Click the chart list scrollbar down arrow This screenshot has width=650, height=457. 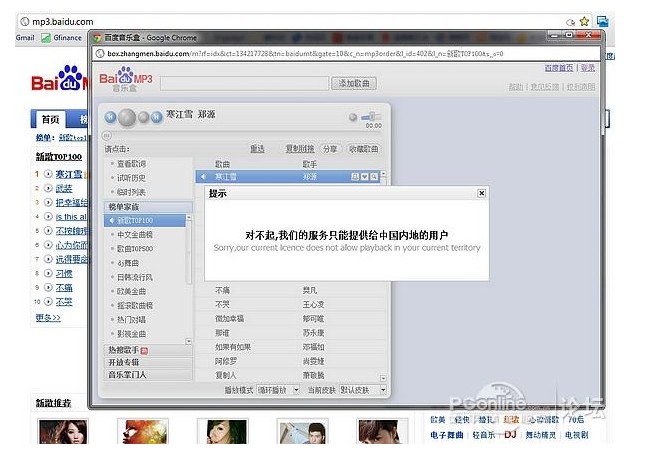(188, 341)
